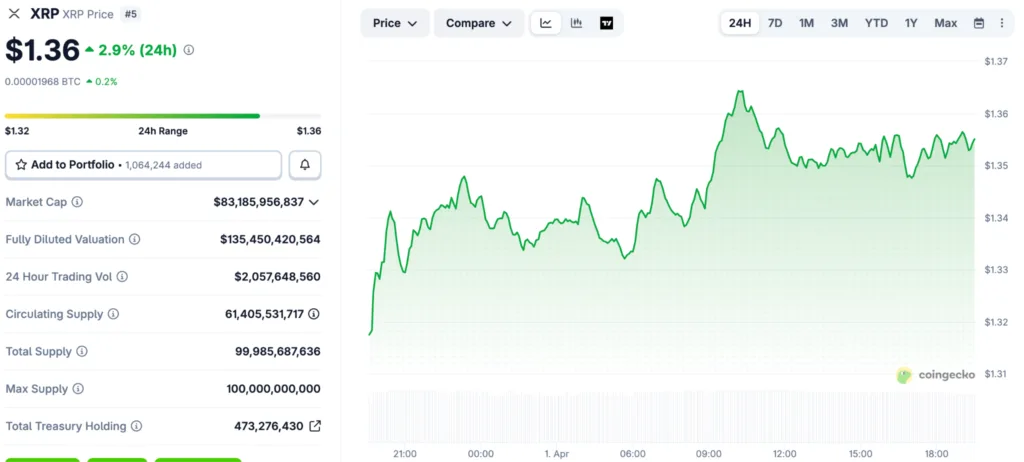This screenshot has height=462, width=1024.
Task: Click the star icon in Add to Portfolio
Action: (x=21, y=165)
